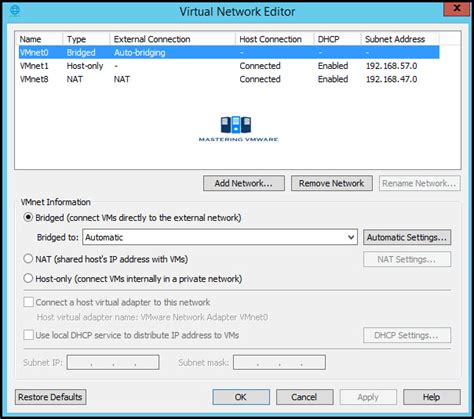Click the Remove Network button

(x=332, y=183)
